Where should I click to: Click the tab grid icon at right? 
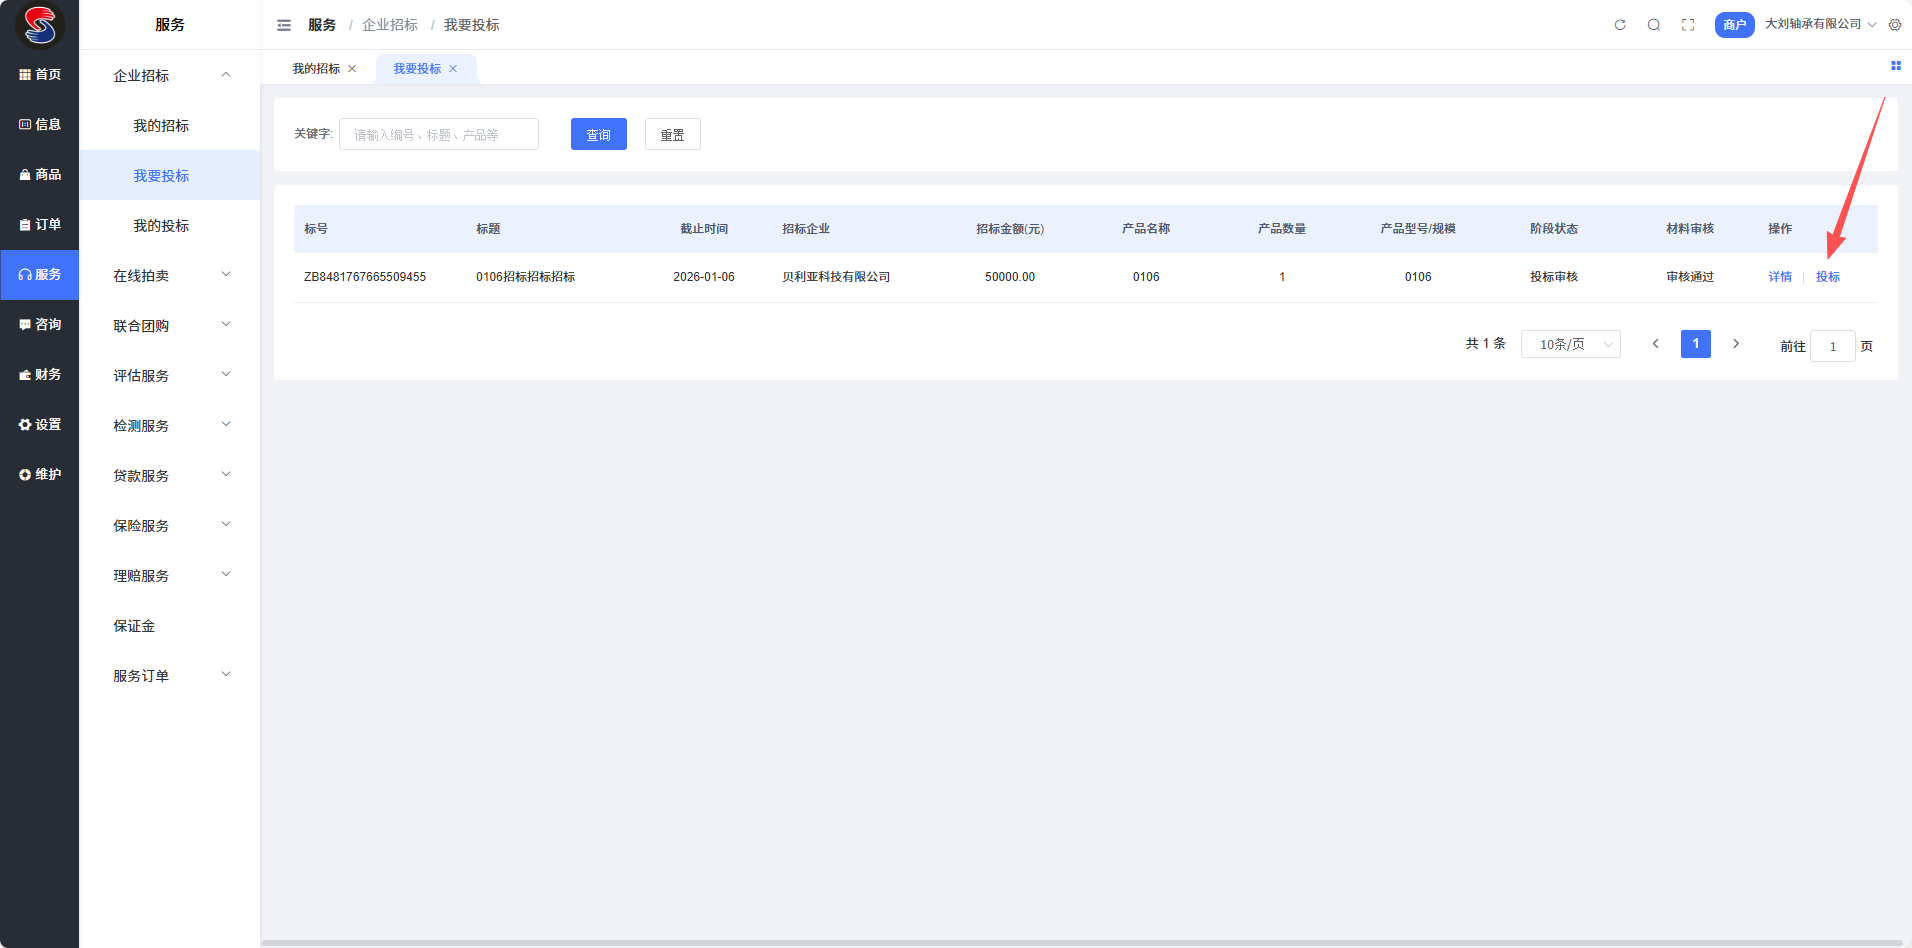click(1895, 66)
